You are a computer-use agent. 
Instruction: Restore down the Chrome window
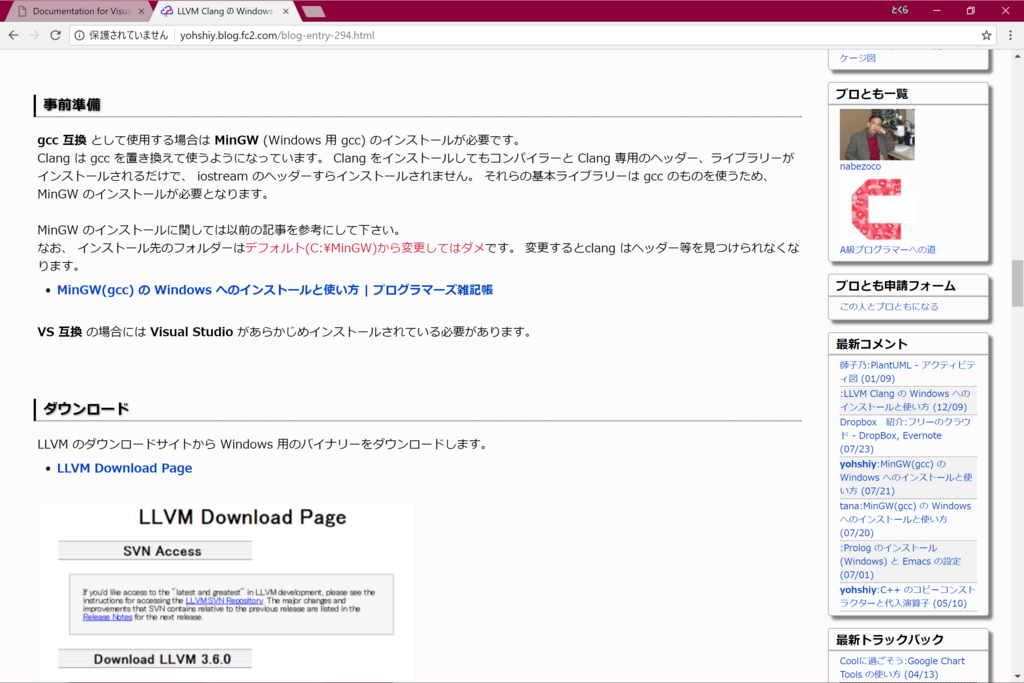click(970, 10)
